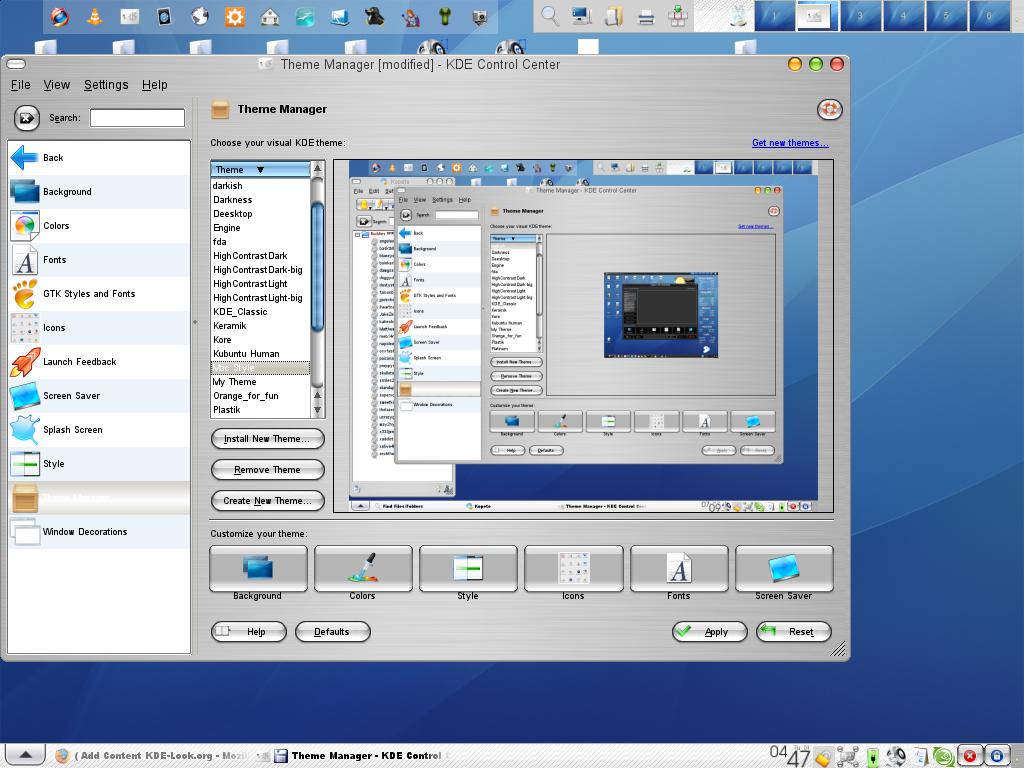Open Icons module in the sidebar
The height and width of the screenshot is (768, 1024).
tap(99, 328)
